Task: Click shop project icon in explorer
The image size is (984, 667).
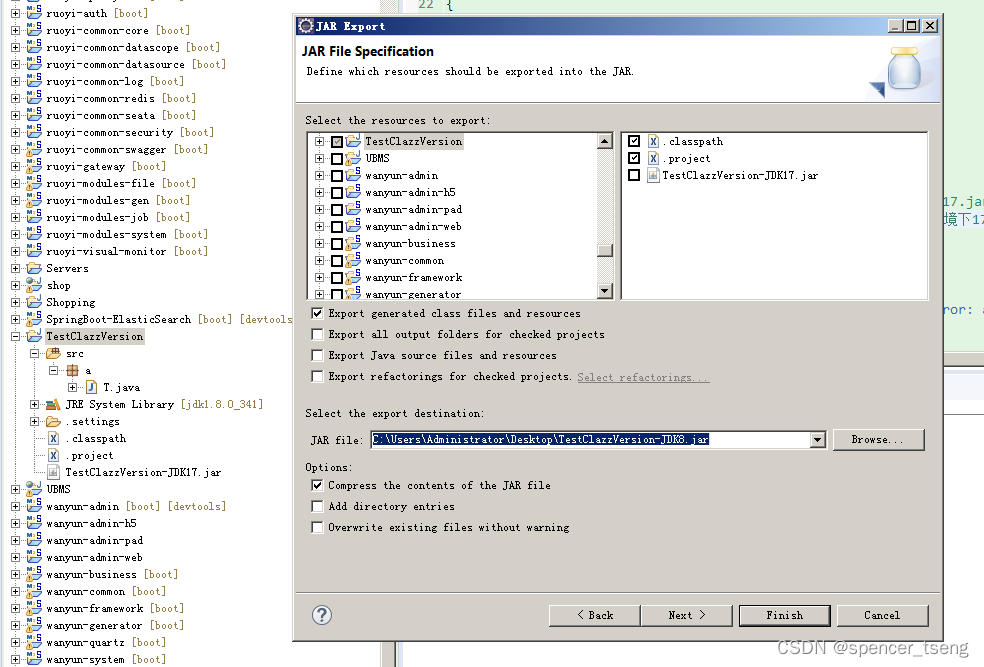Action: [34, 285]
